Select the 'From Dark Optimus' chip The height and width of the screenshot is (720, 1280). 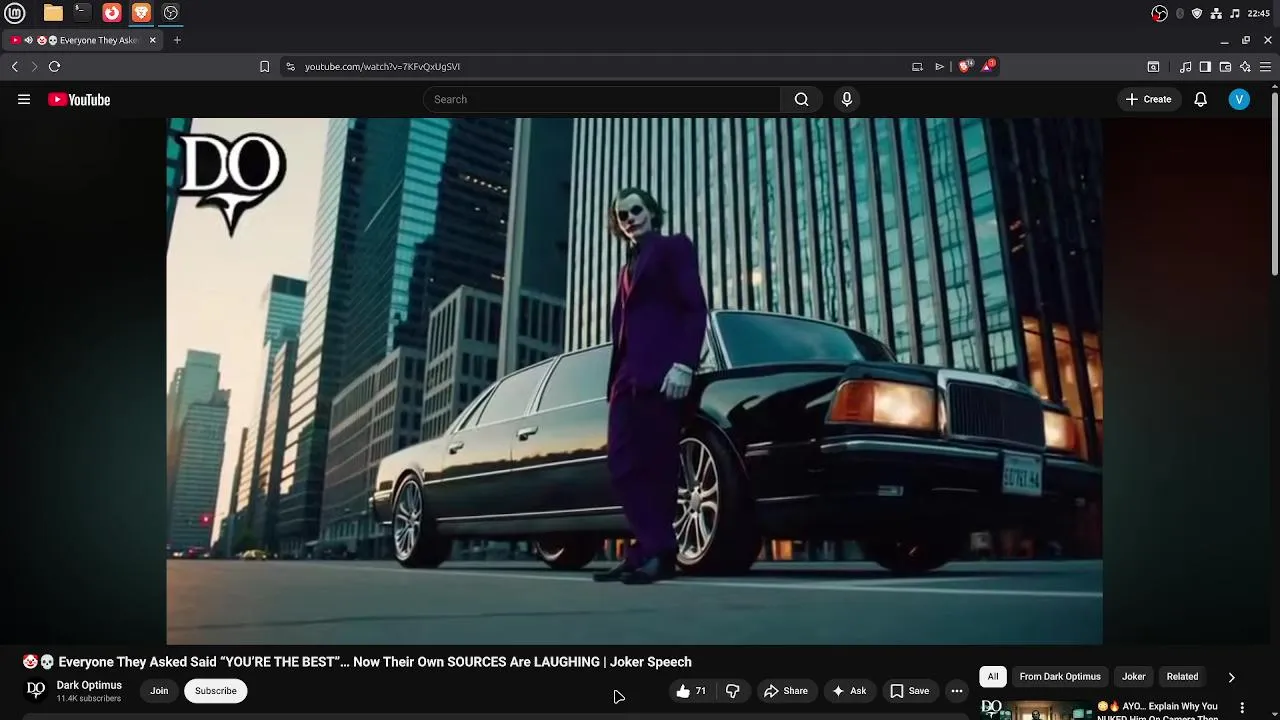1060,677
